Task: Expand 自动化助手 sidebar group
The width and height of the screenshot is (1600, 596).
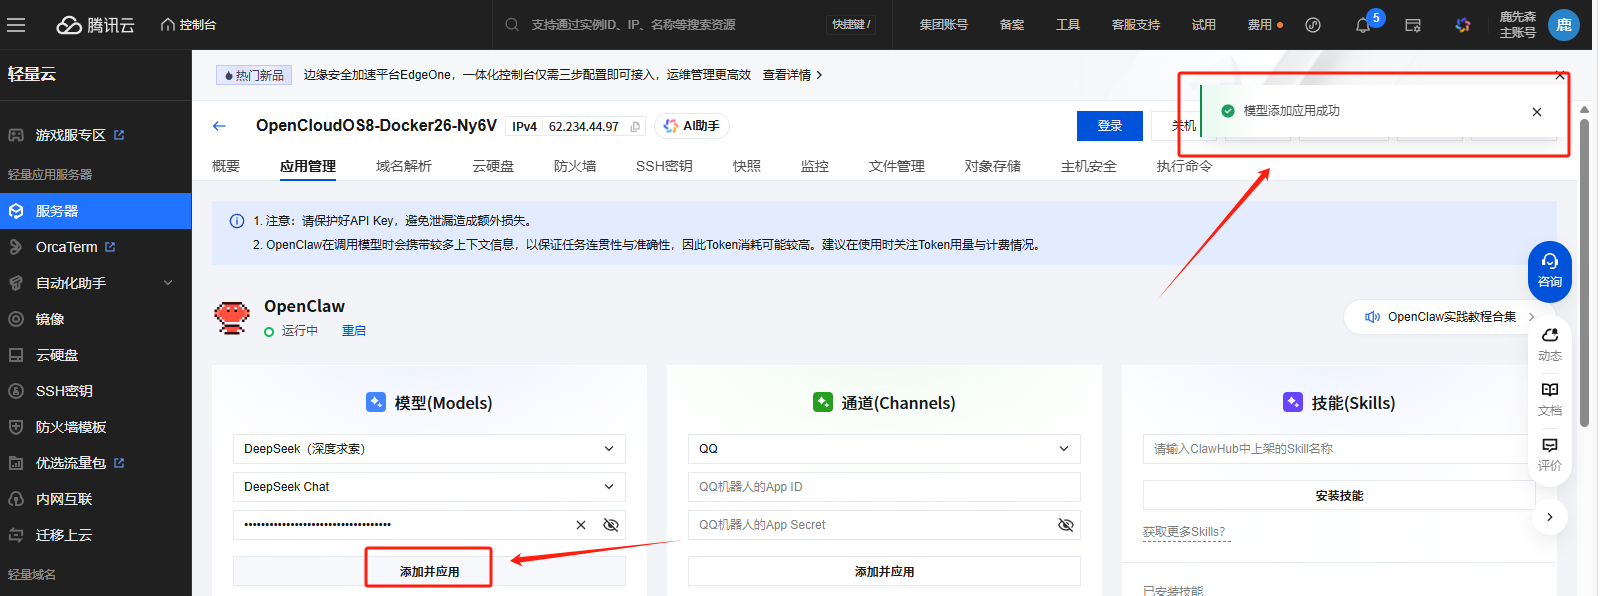Action: (x=95, y=283)
